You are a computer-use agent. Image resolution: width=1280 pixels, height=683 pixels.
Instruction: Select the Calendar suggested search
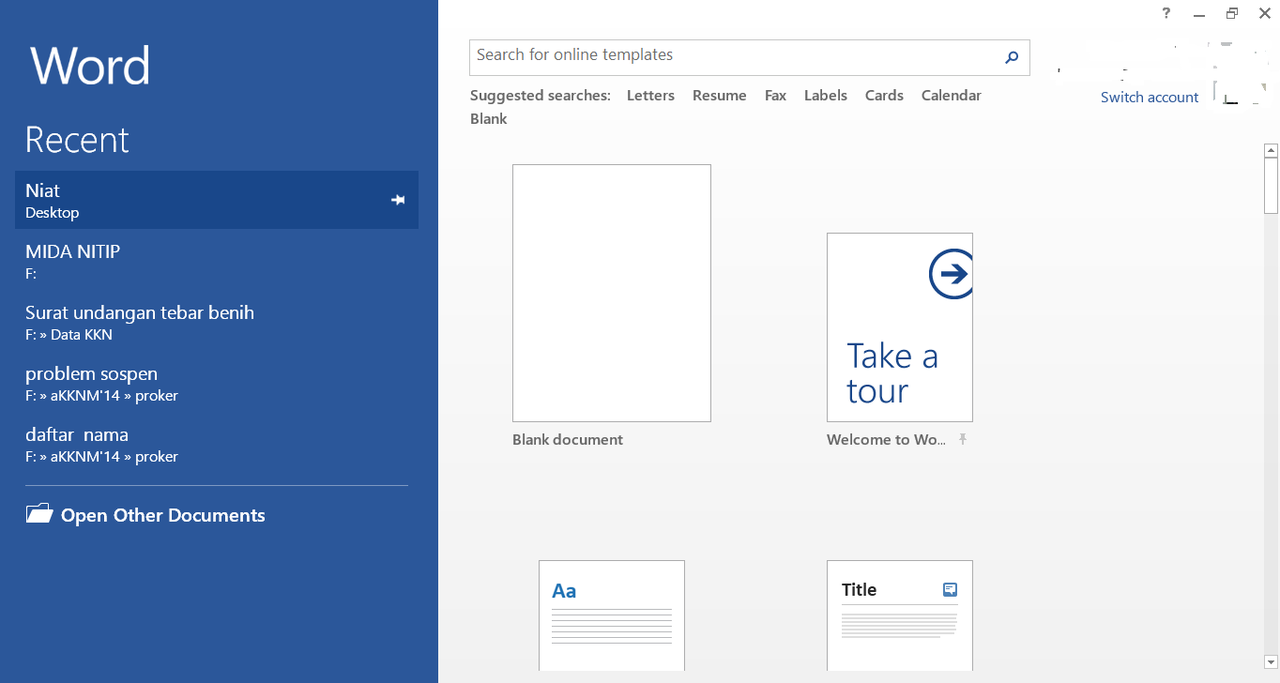pyautogui.click(x=951, y=95)
